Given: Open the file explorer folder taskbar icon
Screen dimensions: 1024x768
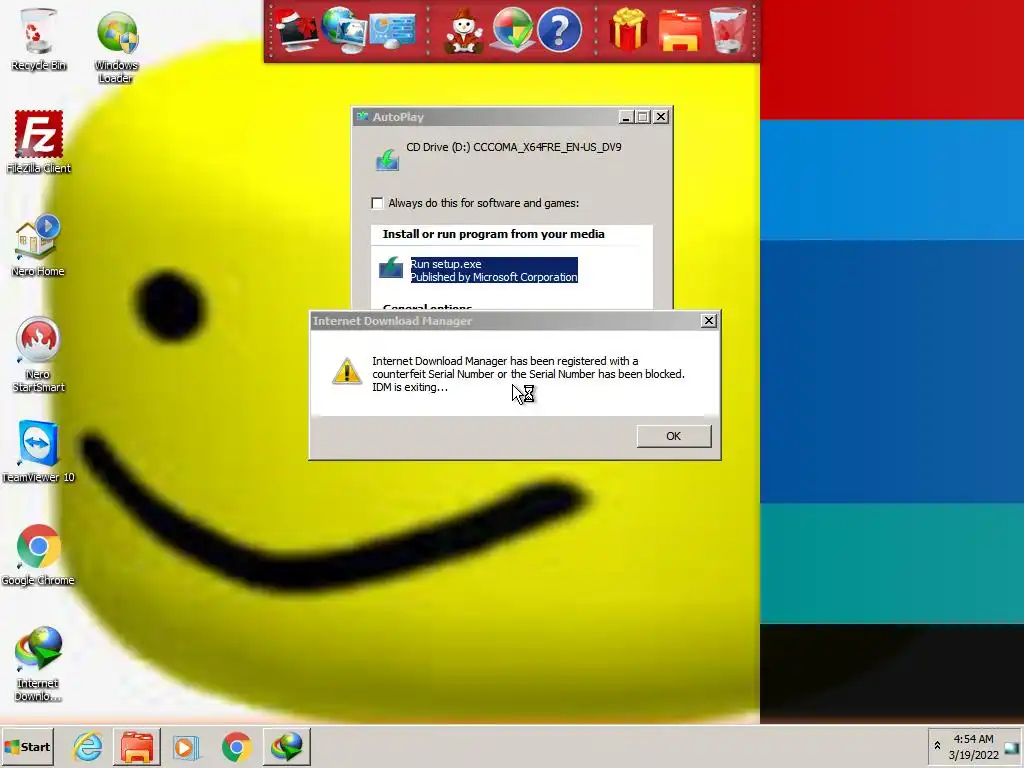Looking at the screenshot, I should pos(136,746).
